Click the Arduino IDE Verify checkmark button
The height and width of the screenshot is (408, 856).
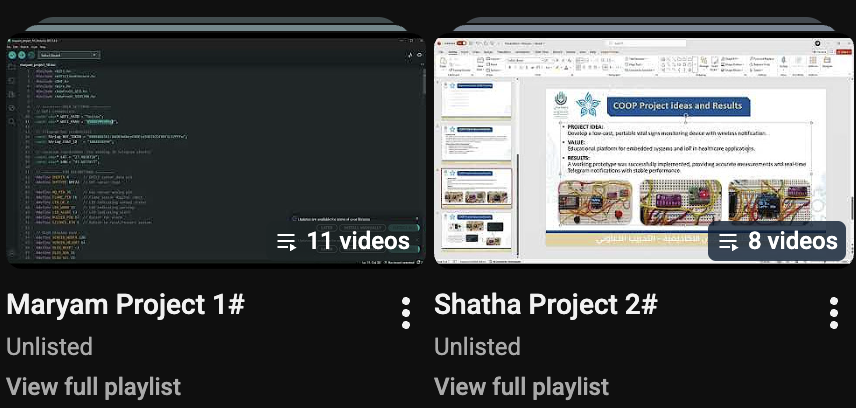tap(12, 55)
